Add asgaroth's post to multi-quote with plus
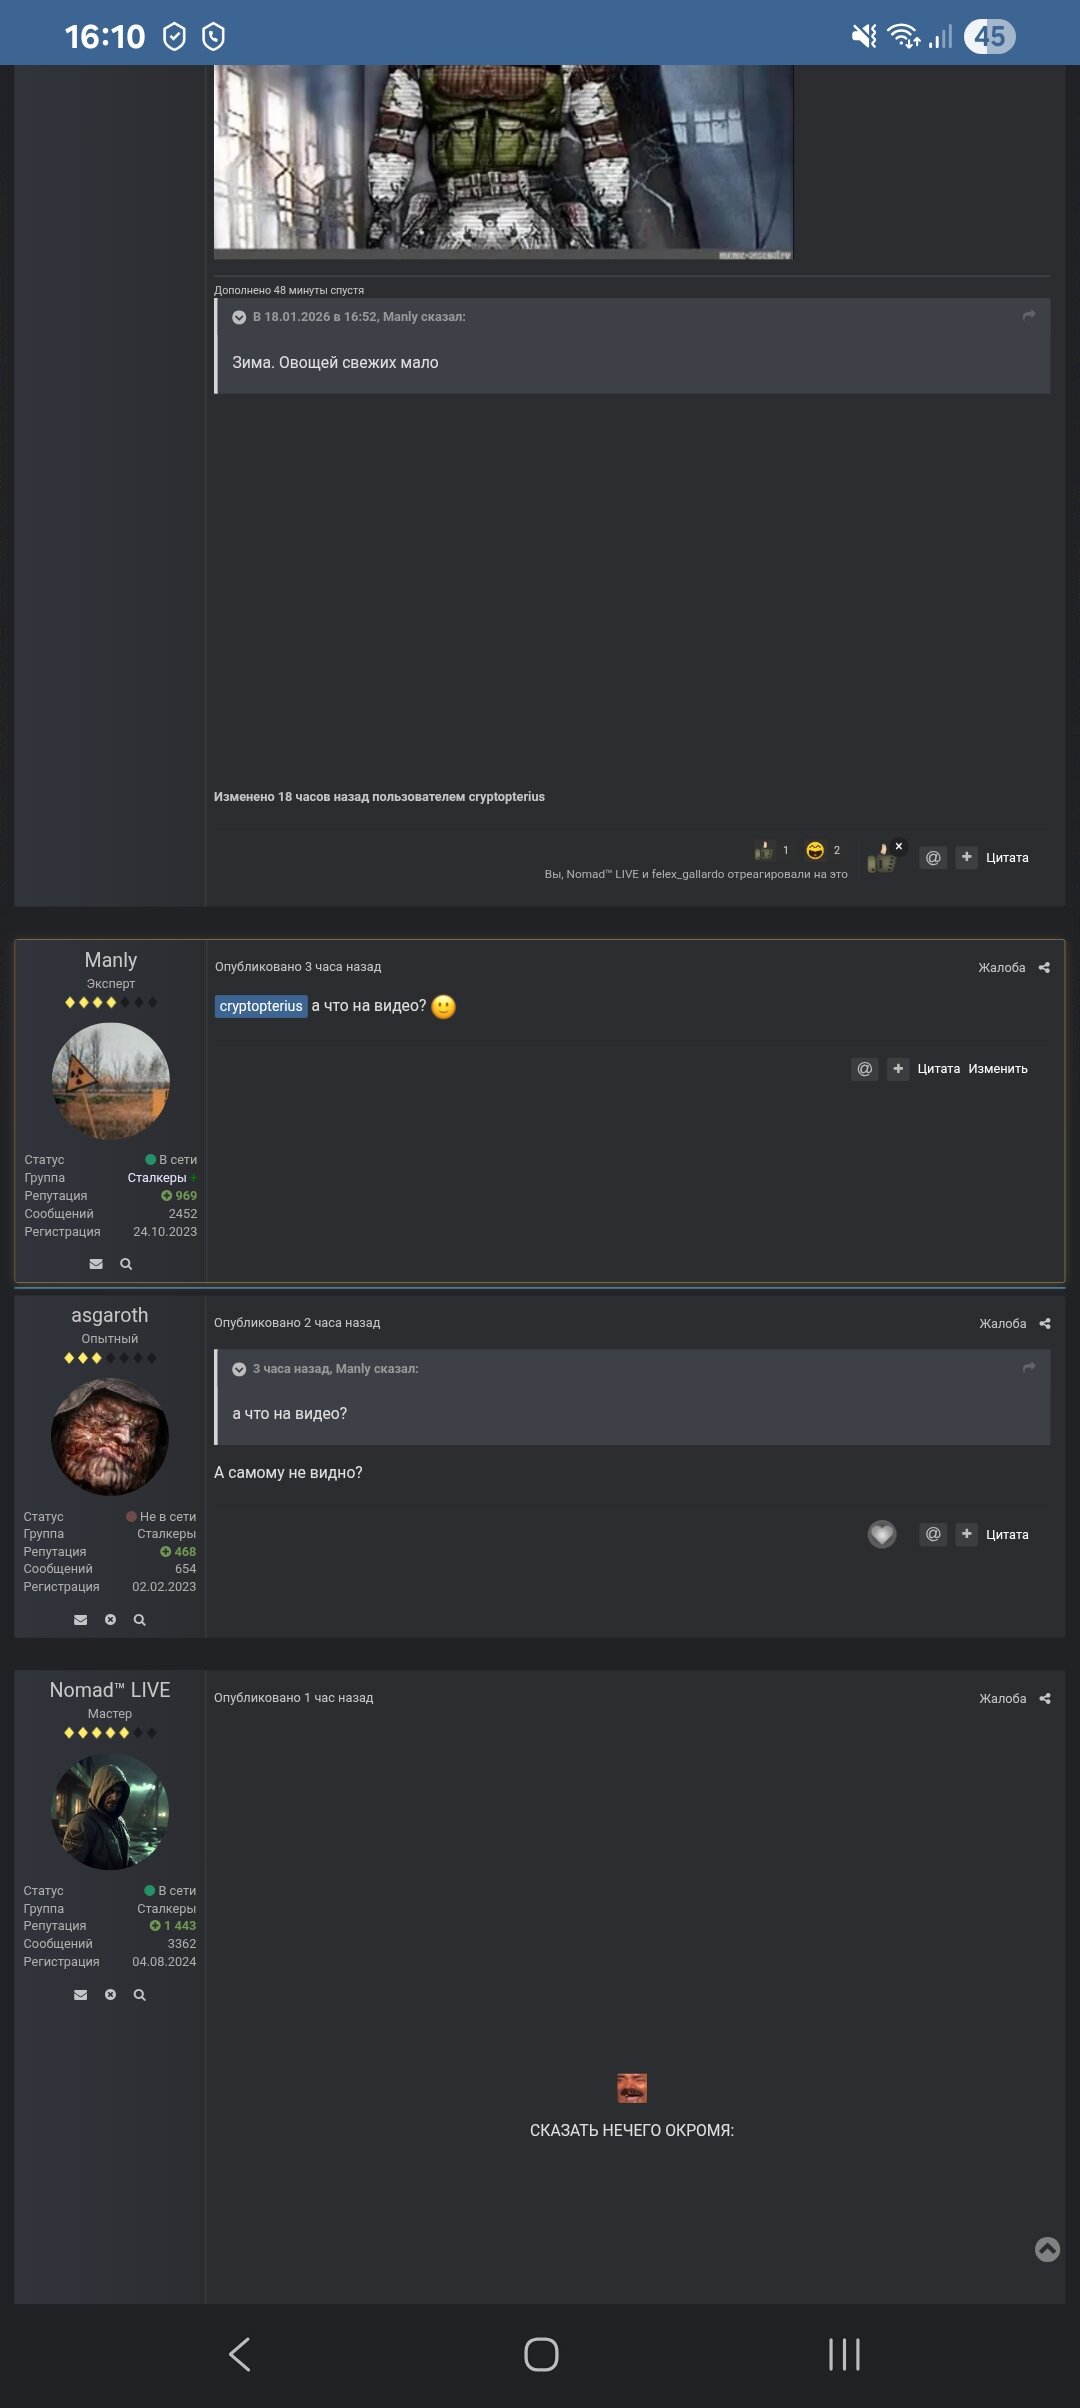This screenshot has width=1080, height=2408. (967, 1534)
